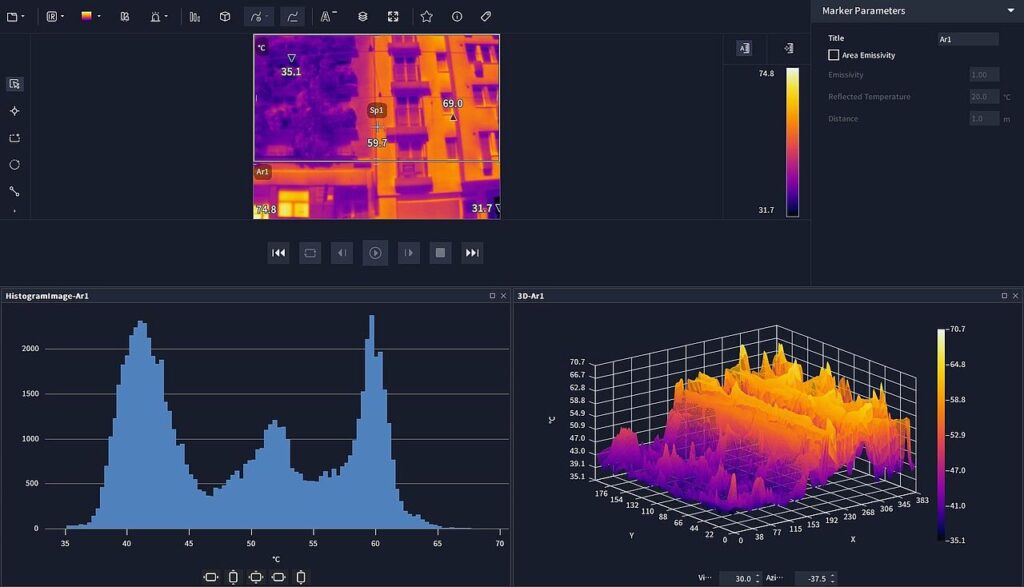Expand the color palette dropdown arrow
This screenshot has height=587, width=1024.
pyautogui.click(x=99, y=17)
